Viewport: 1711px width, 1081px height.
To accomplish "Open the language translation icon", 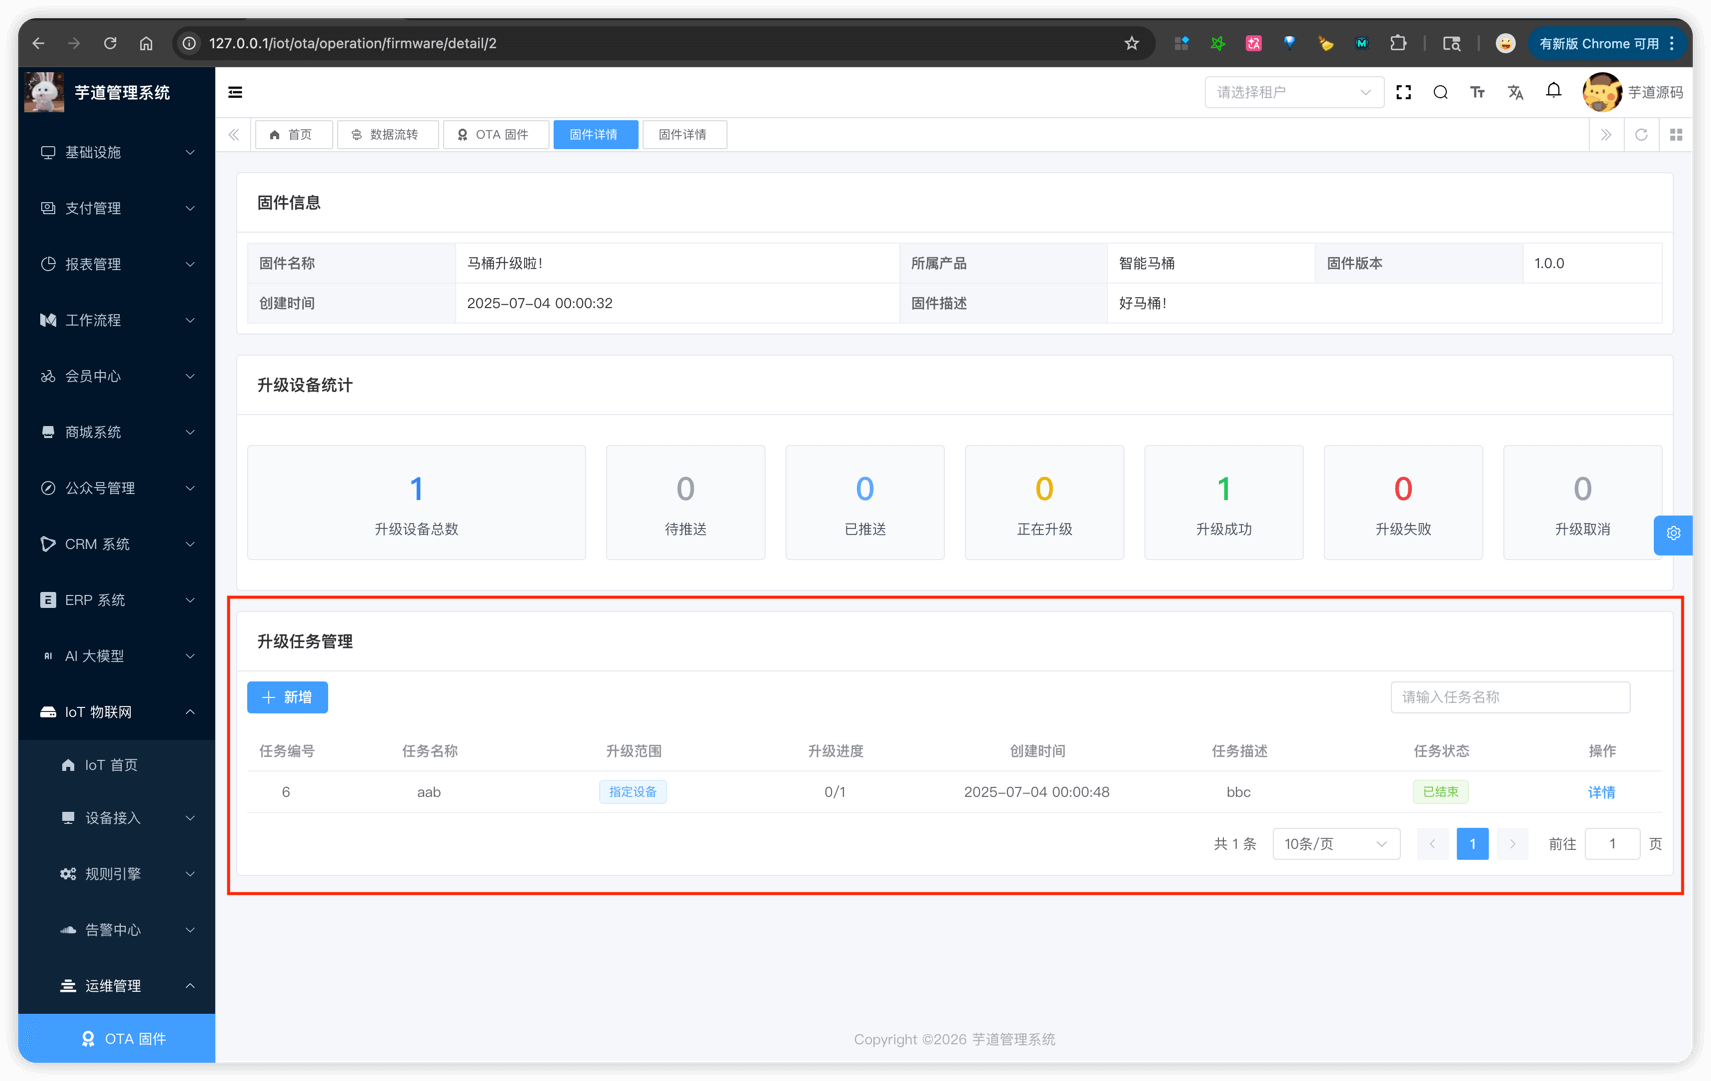I will point(1515,92).
